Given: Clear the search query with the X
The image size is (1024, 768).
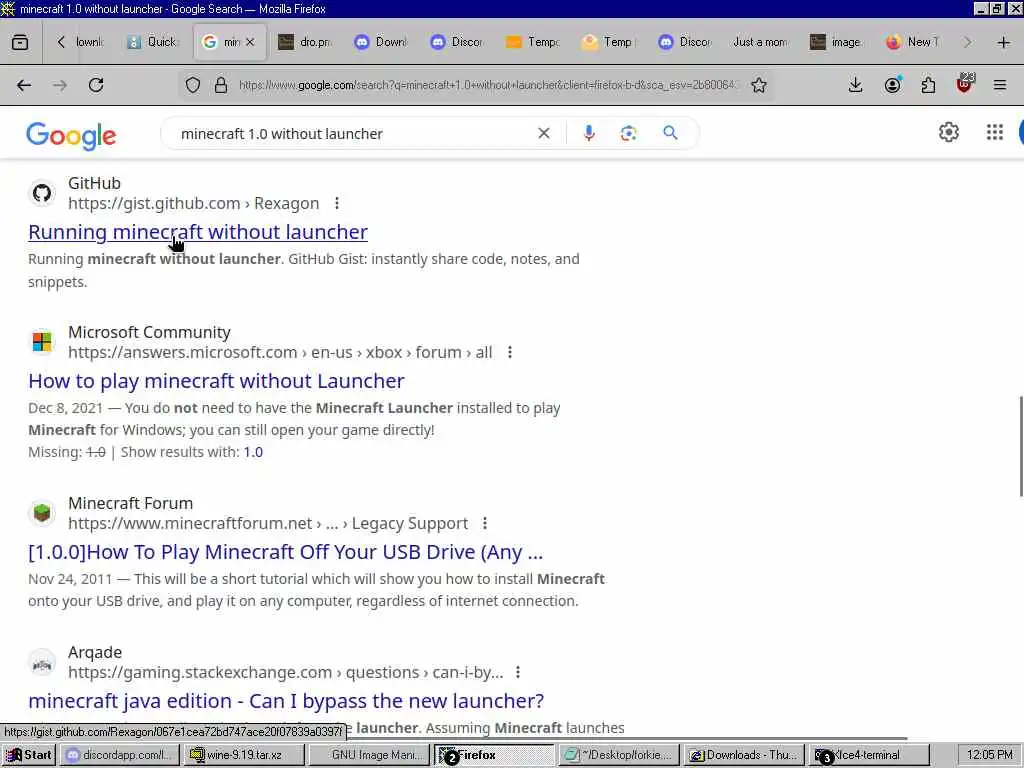Looking at the screenshot, I should (543, 133).
